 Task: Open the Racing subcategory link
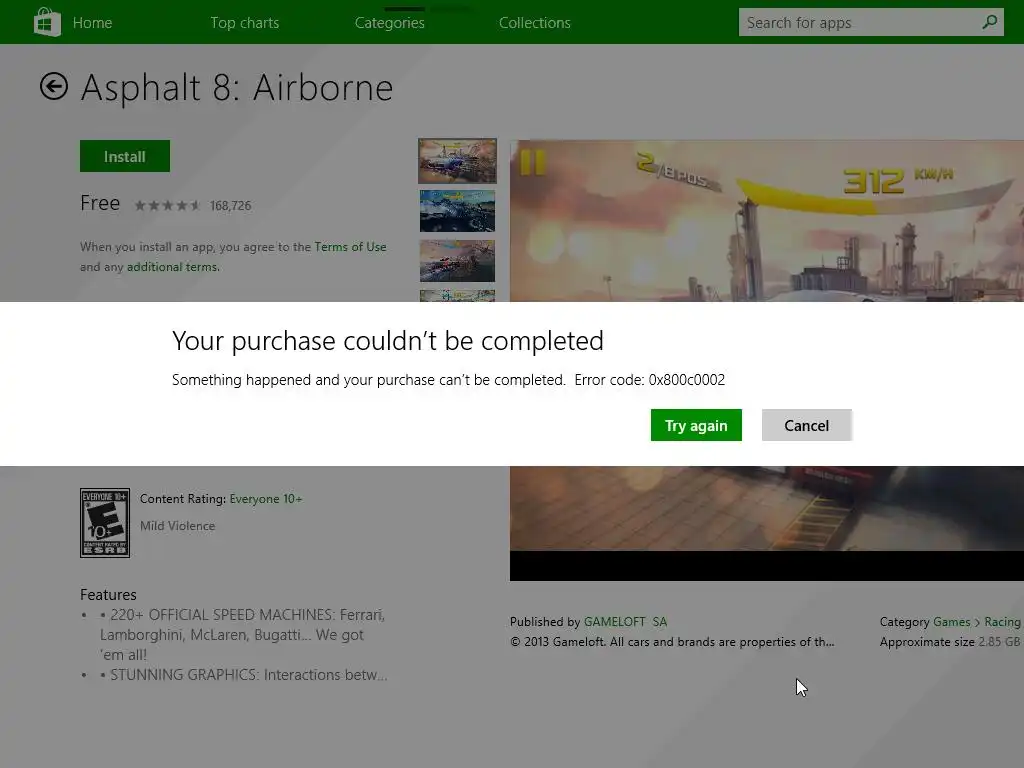1002,622
